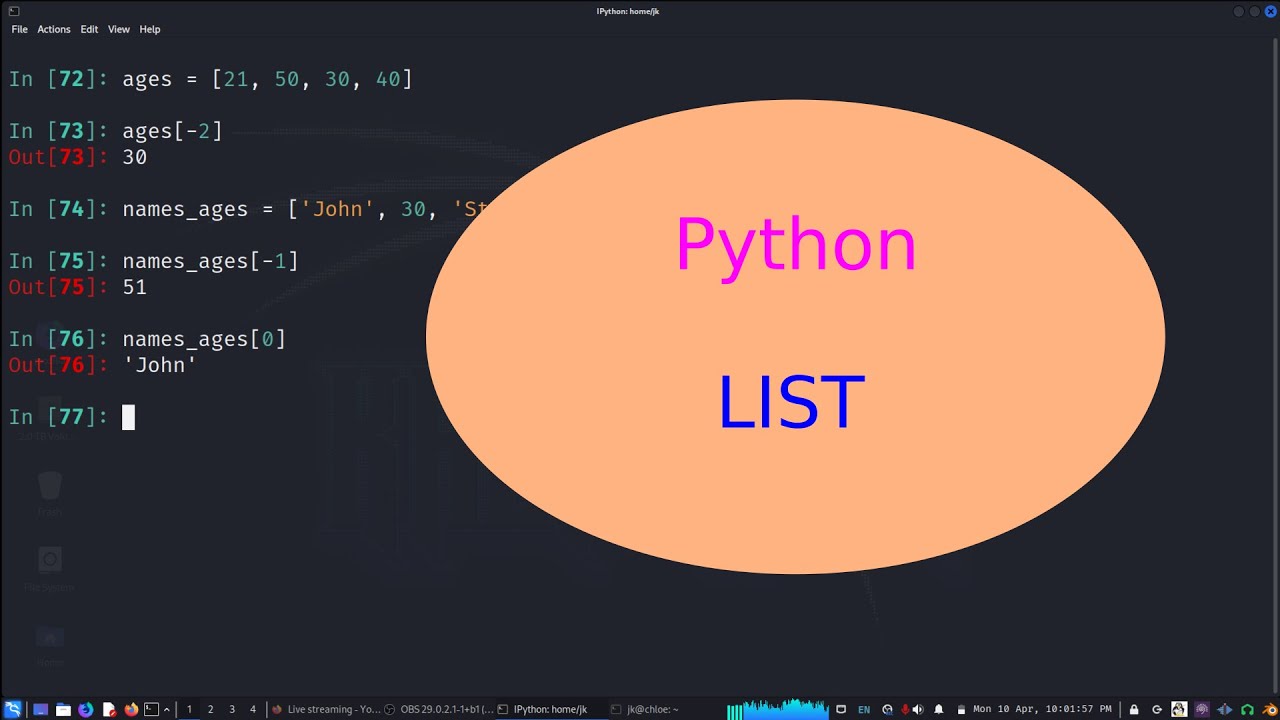Click the Out[73] value 30
Image resolution: width=1280 pixels, height=720 pixels.
[x=135, y=157]
